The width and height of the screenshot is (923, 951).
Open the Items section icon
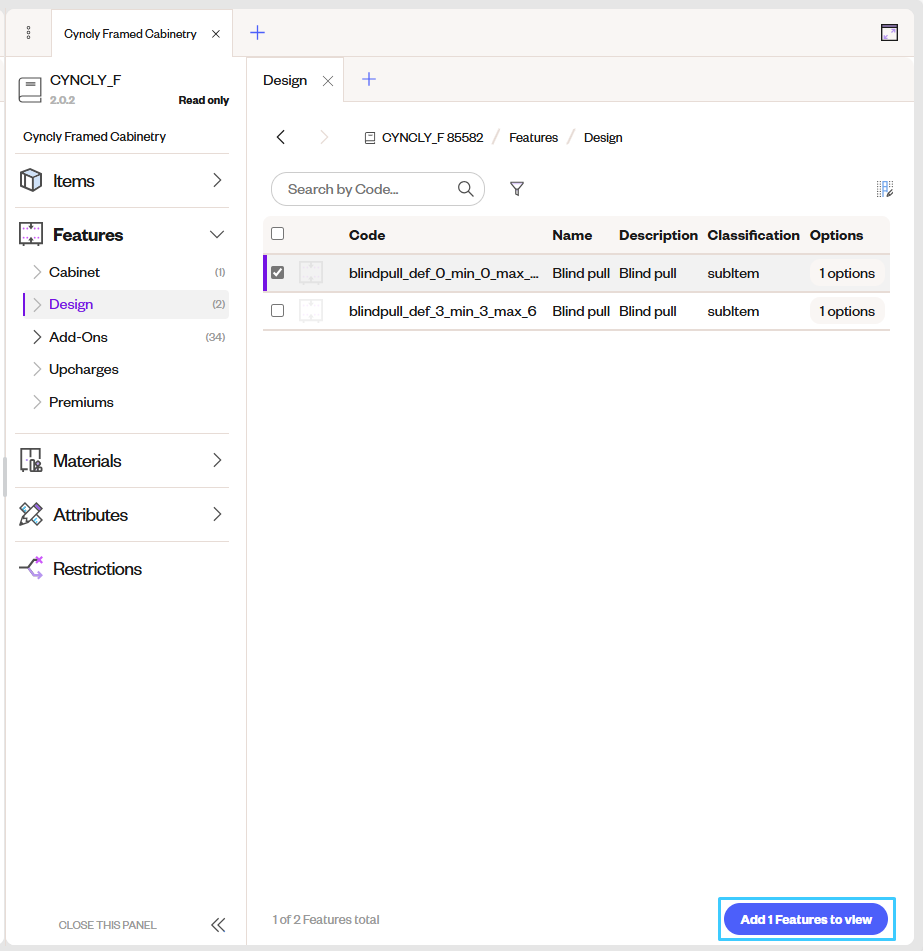click(31, 180)
